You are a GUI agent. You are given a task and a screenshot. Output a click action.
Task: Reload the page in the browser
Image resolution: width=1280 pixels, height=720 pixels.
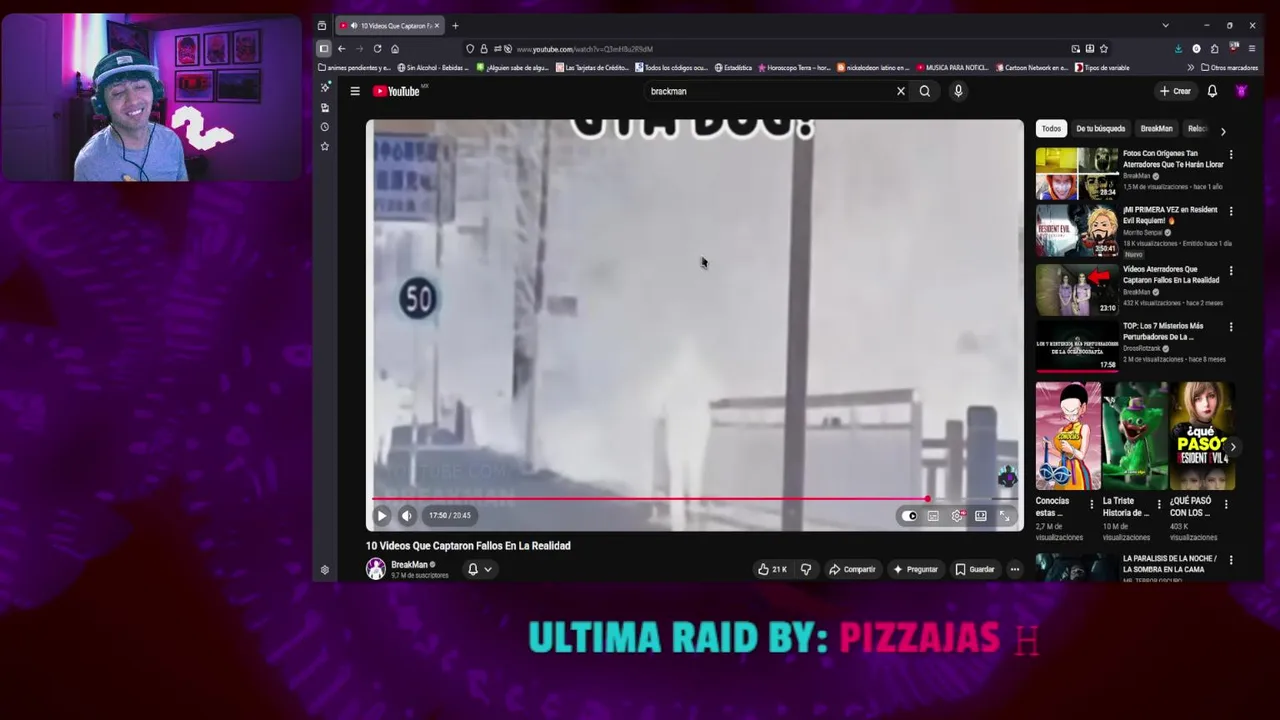[x=377, y=49]
